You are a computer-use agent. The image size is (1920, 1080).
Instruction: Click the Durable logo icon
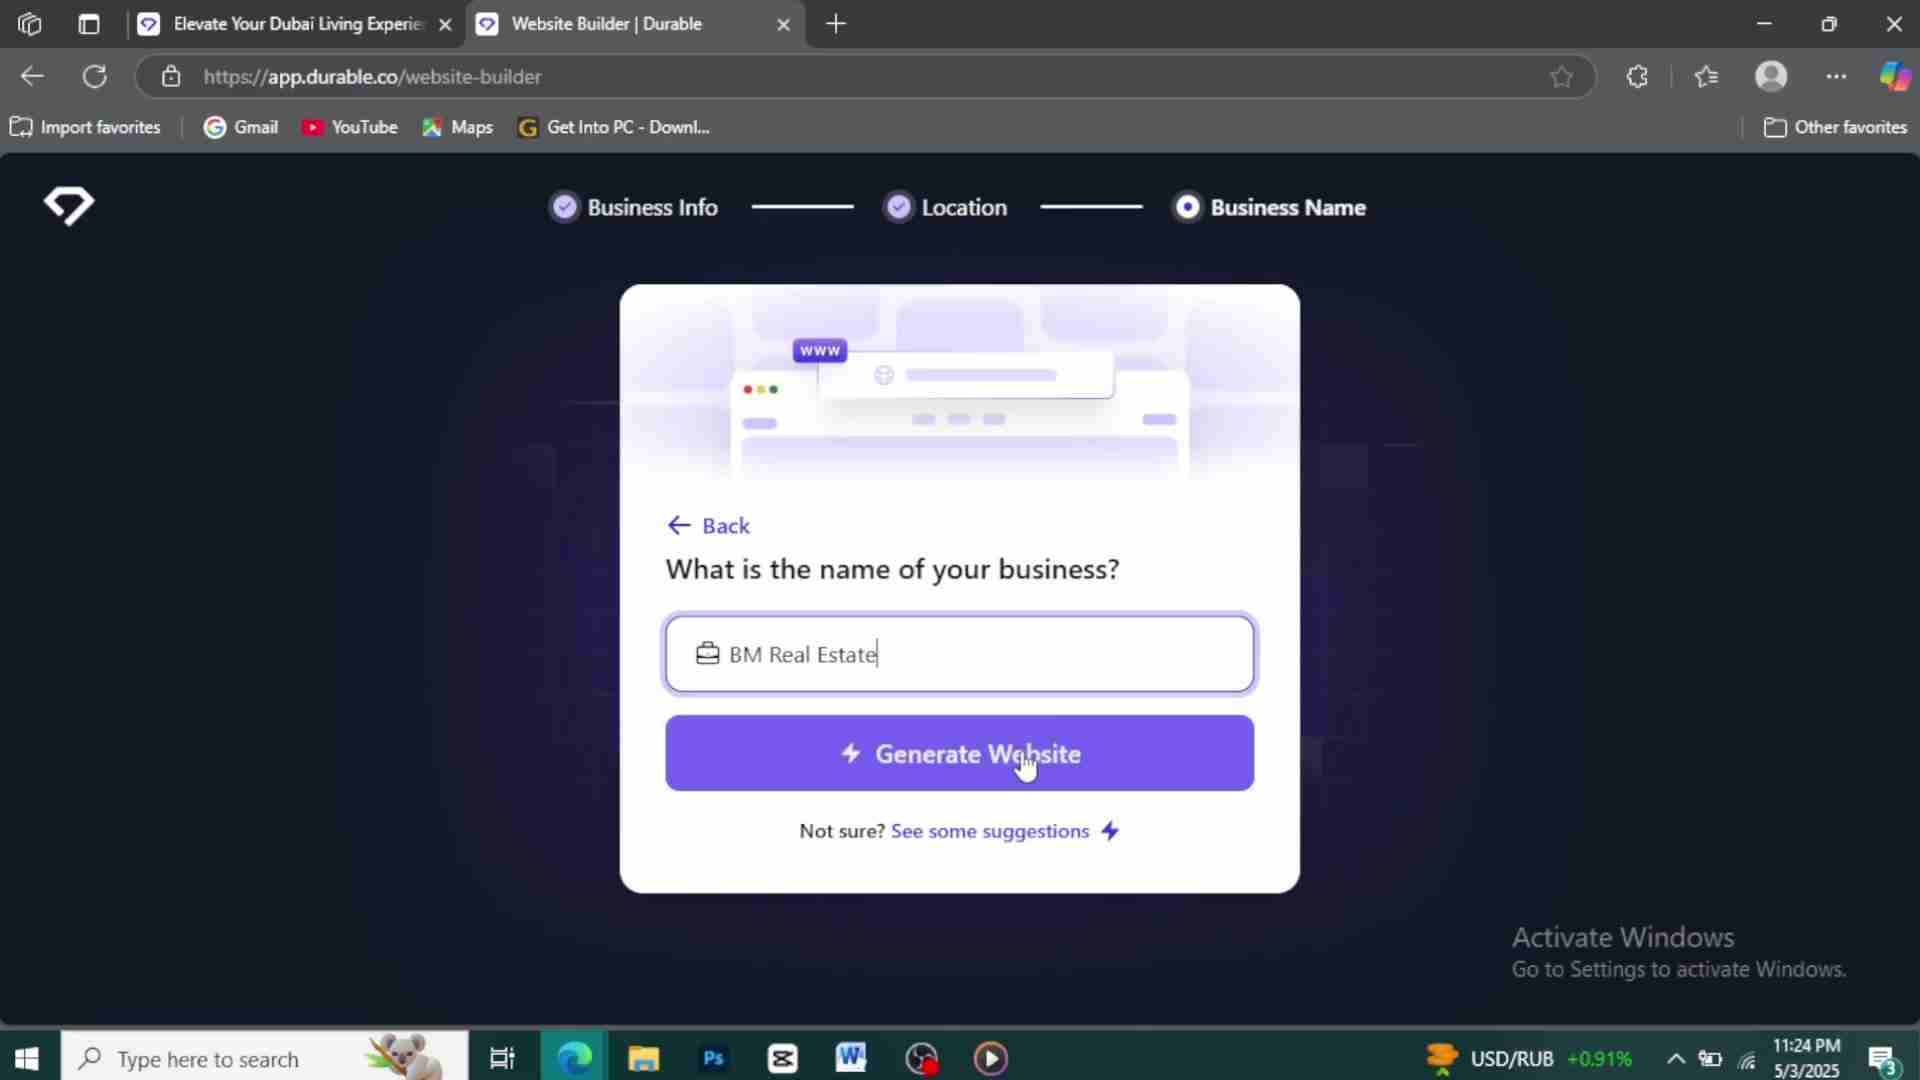pyautogui.click(x=68, y=205)
